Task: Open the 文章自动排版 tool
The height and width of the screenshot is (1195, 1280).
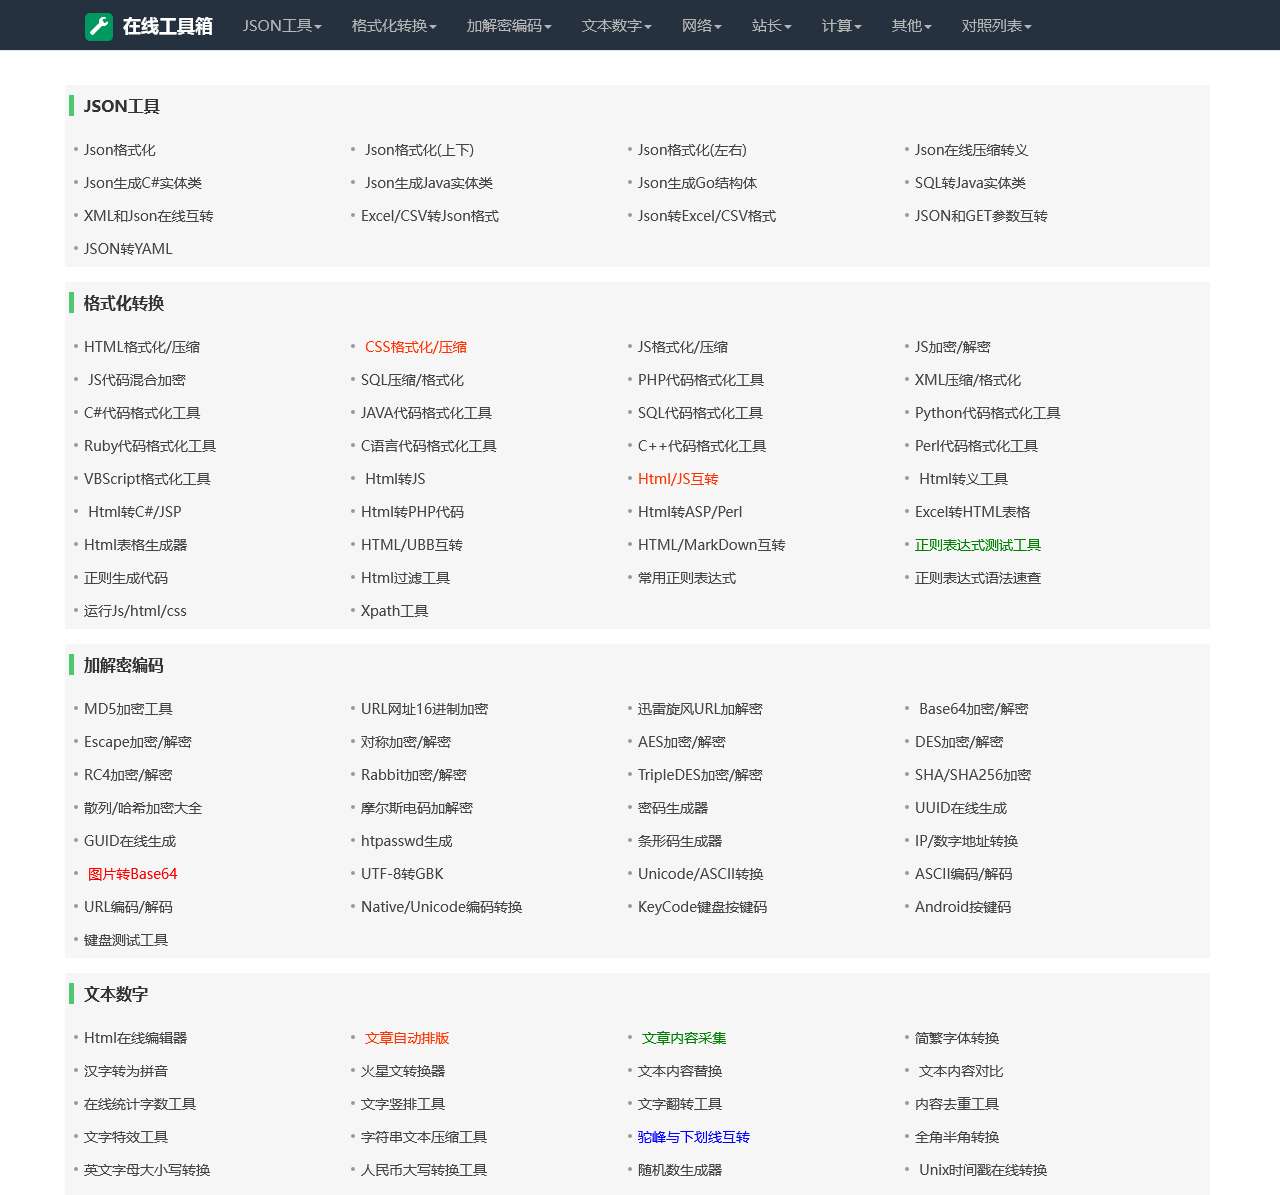Action: [407, 1038]
